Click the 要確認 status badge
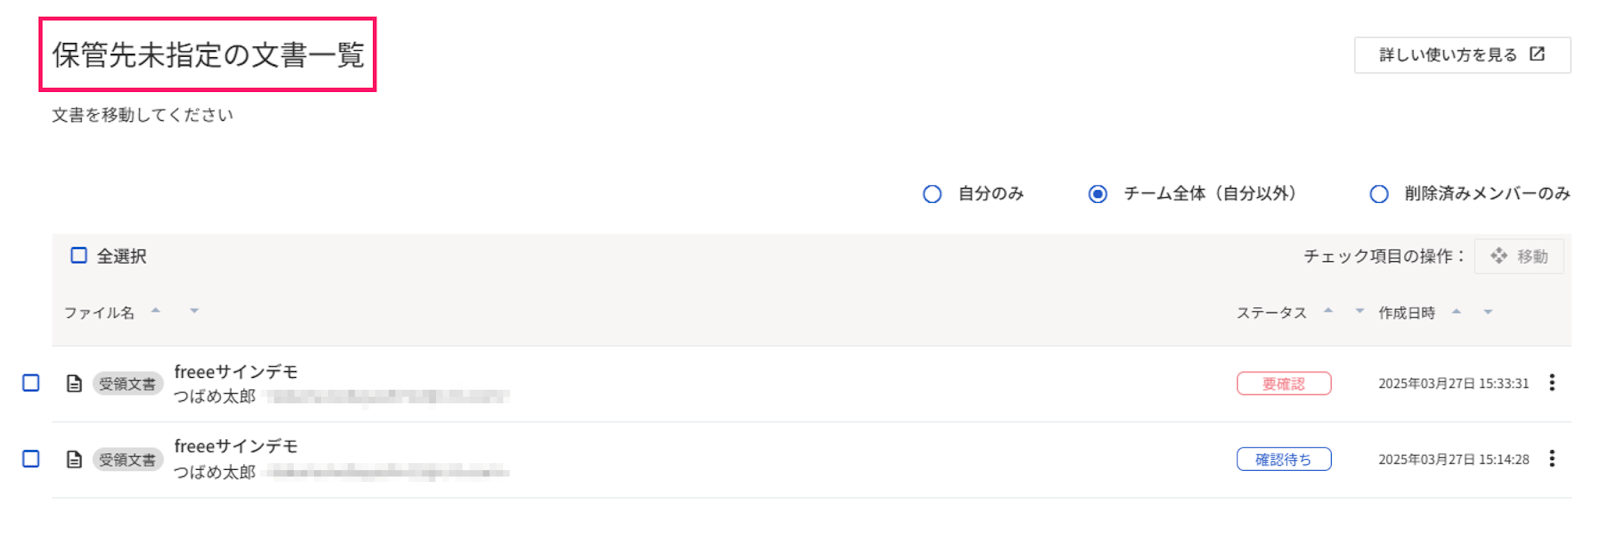Viewport: 1600px width, 535px height. point(1284,383)
